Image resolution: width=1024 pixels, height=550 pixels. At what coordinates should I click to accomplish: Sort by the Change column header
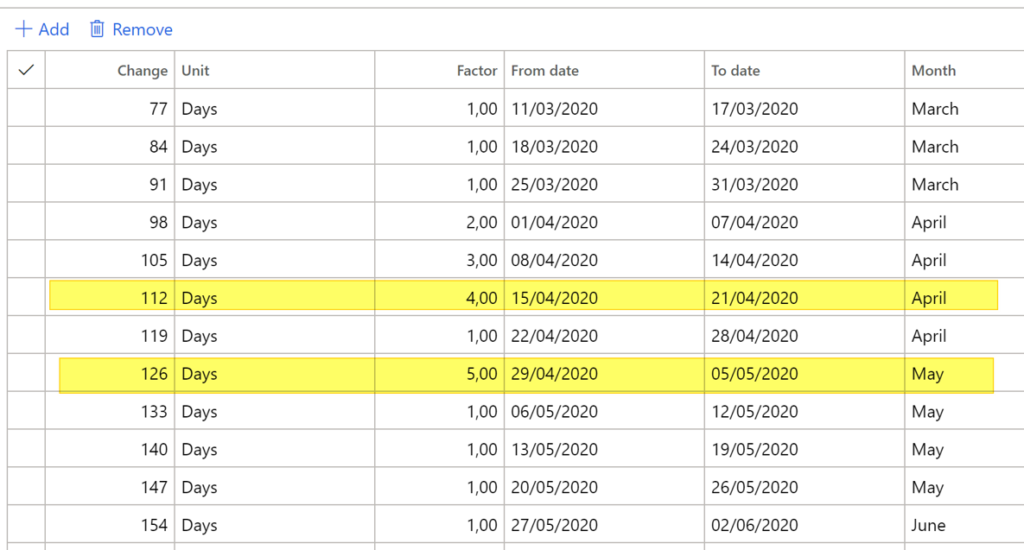pos(110,70)
